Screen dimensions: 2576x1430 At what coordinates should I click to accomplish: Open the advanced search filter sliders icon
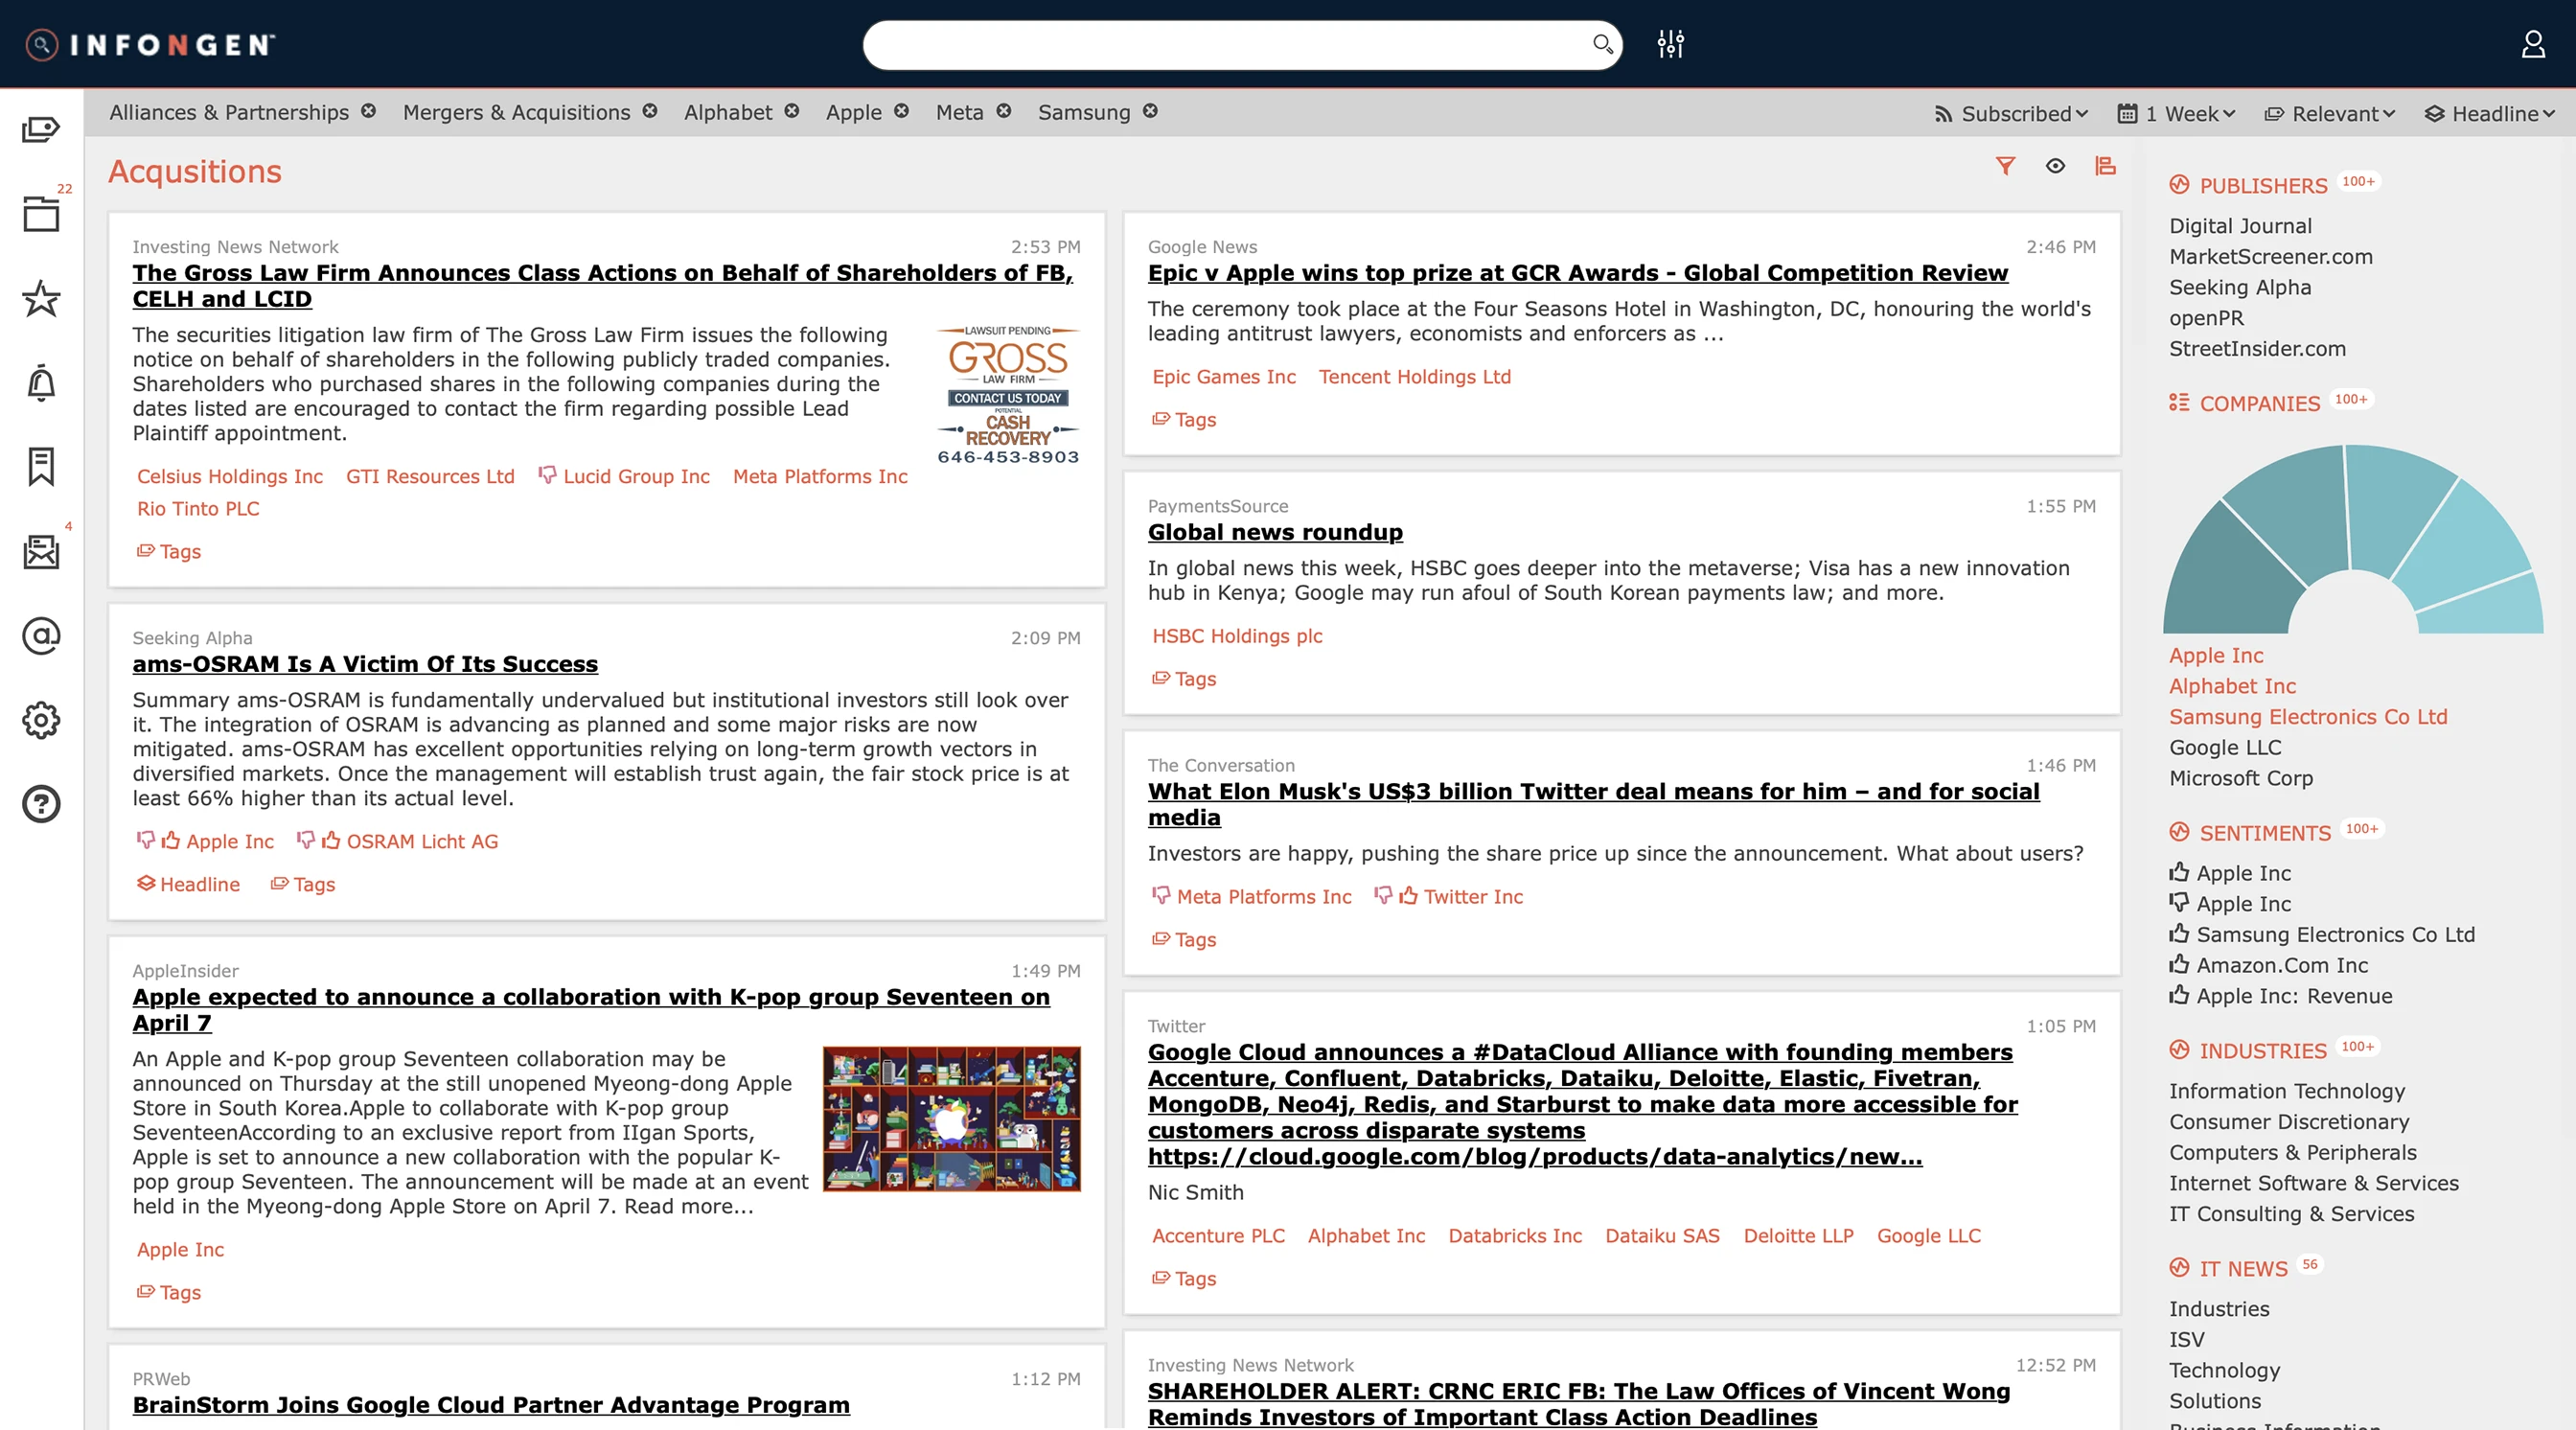click(1670, 44)
